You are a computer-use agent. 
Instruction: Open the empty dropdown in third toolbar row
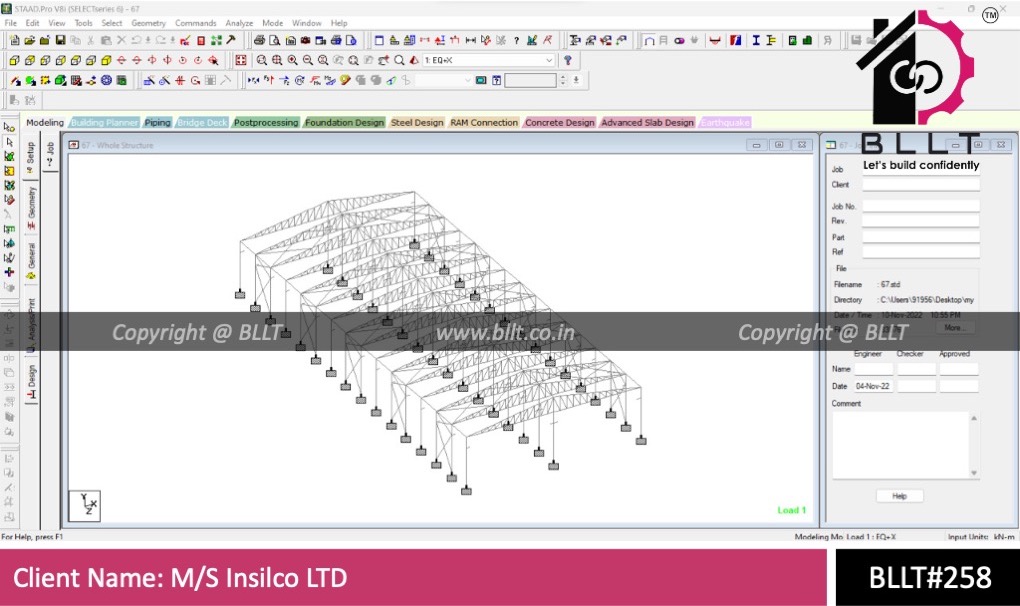tap(442, 81)
